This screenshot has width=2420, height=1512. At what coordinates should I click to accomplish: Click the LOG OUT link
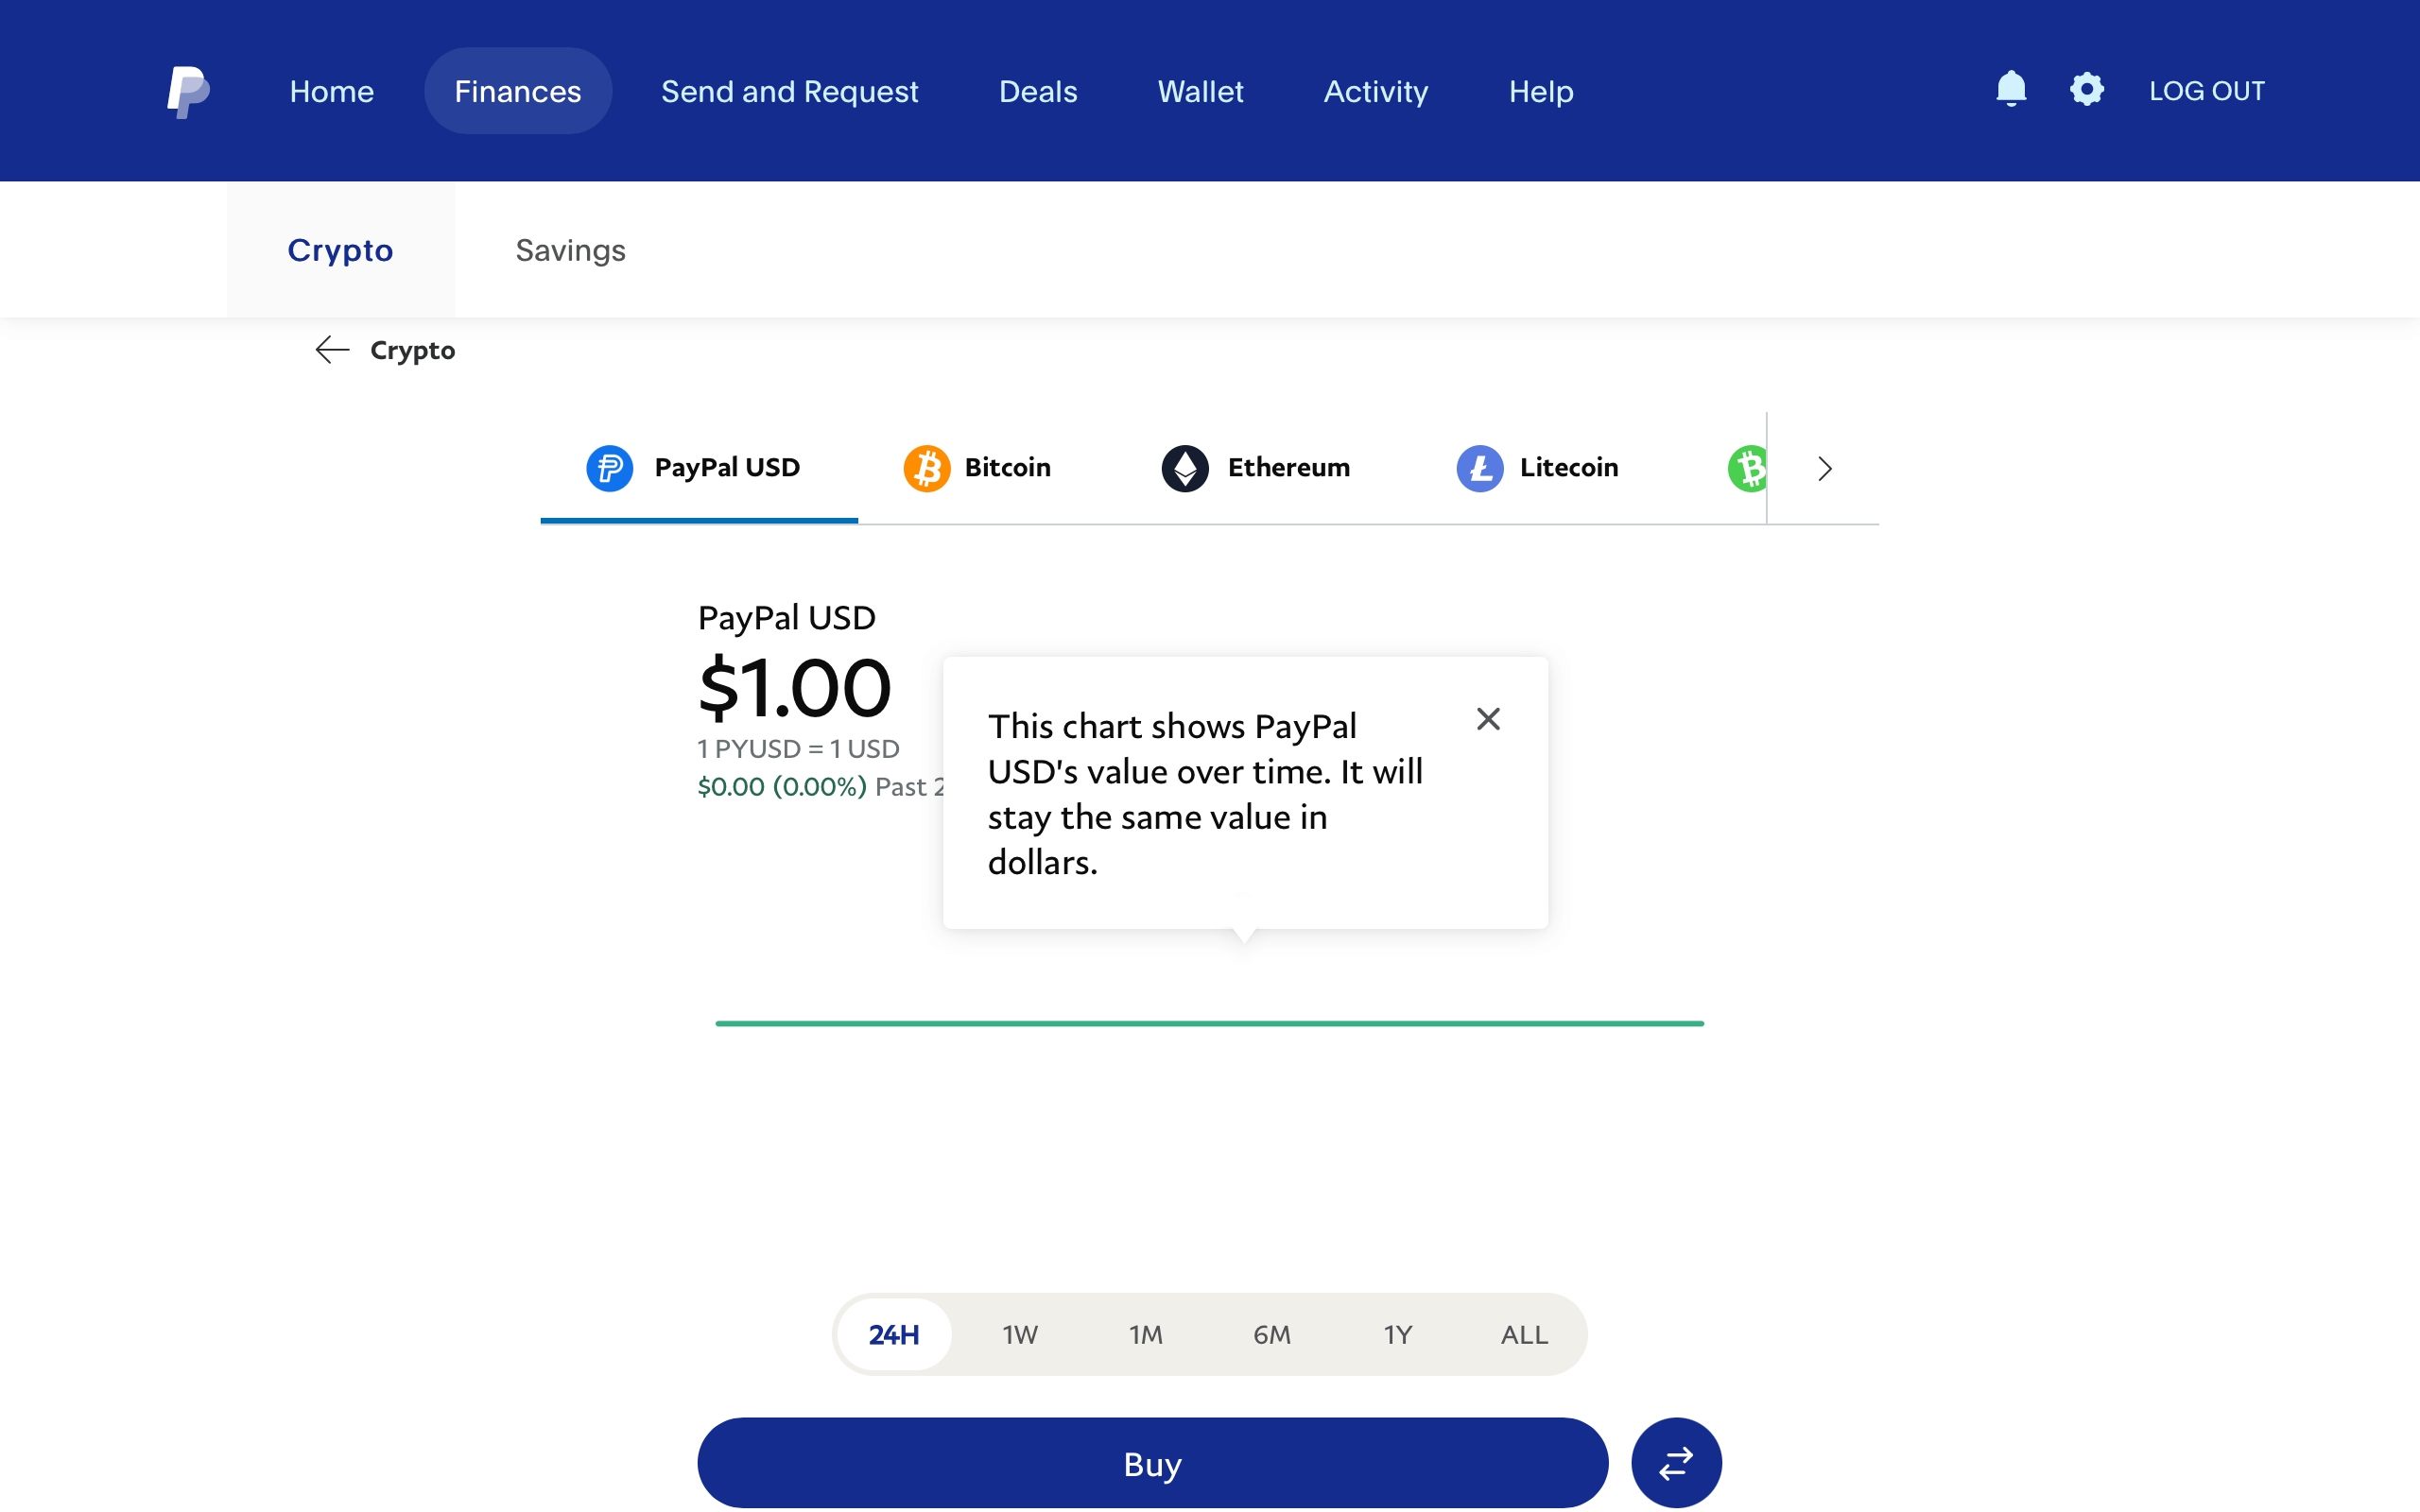pos(2207,90)
